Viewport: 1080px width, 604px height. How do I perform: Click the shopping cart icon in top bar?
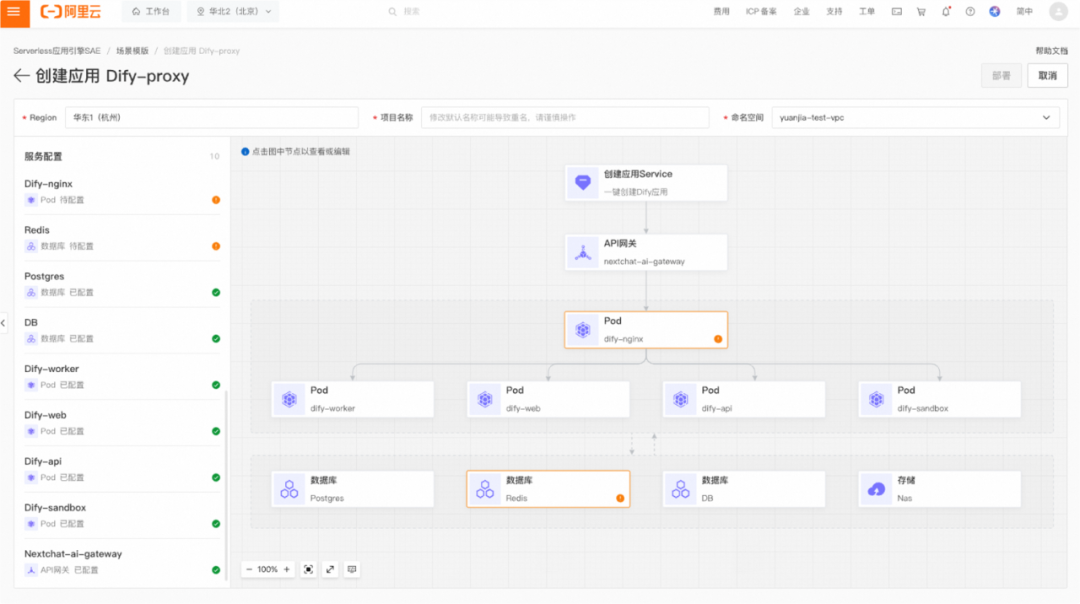[921, 11]
